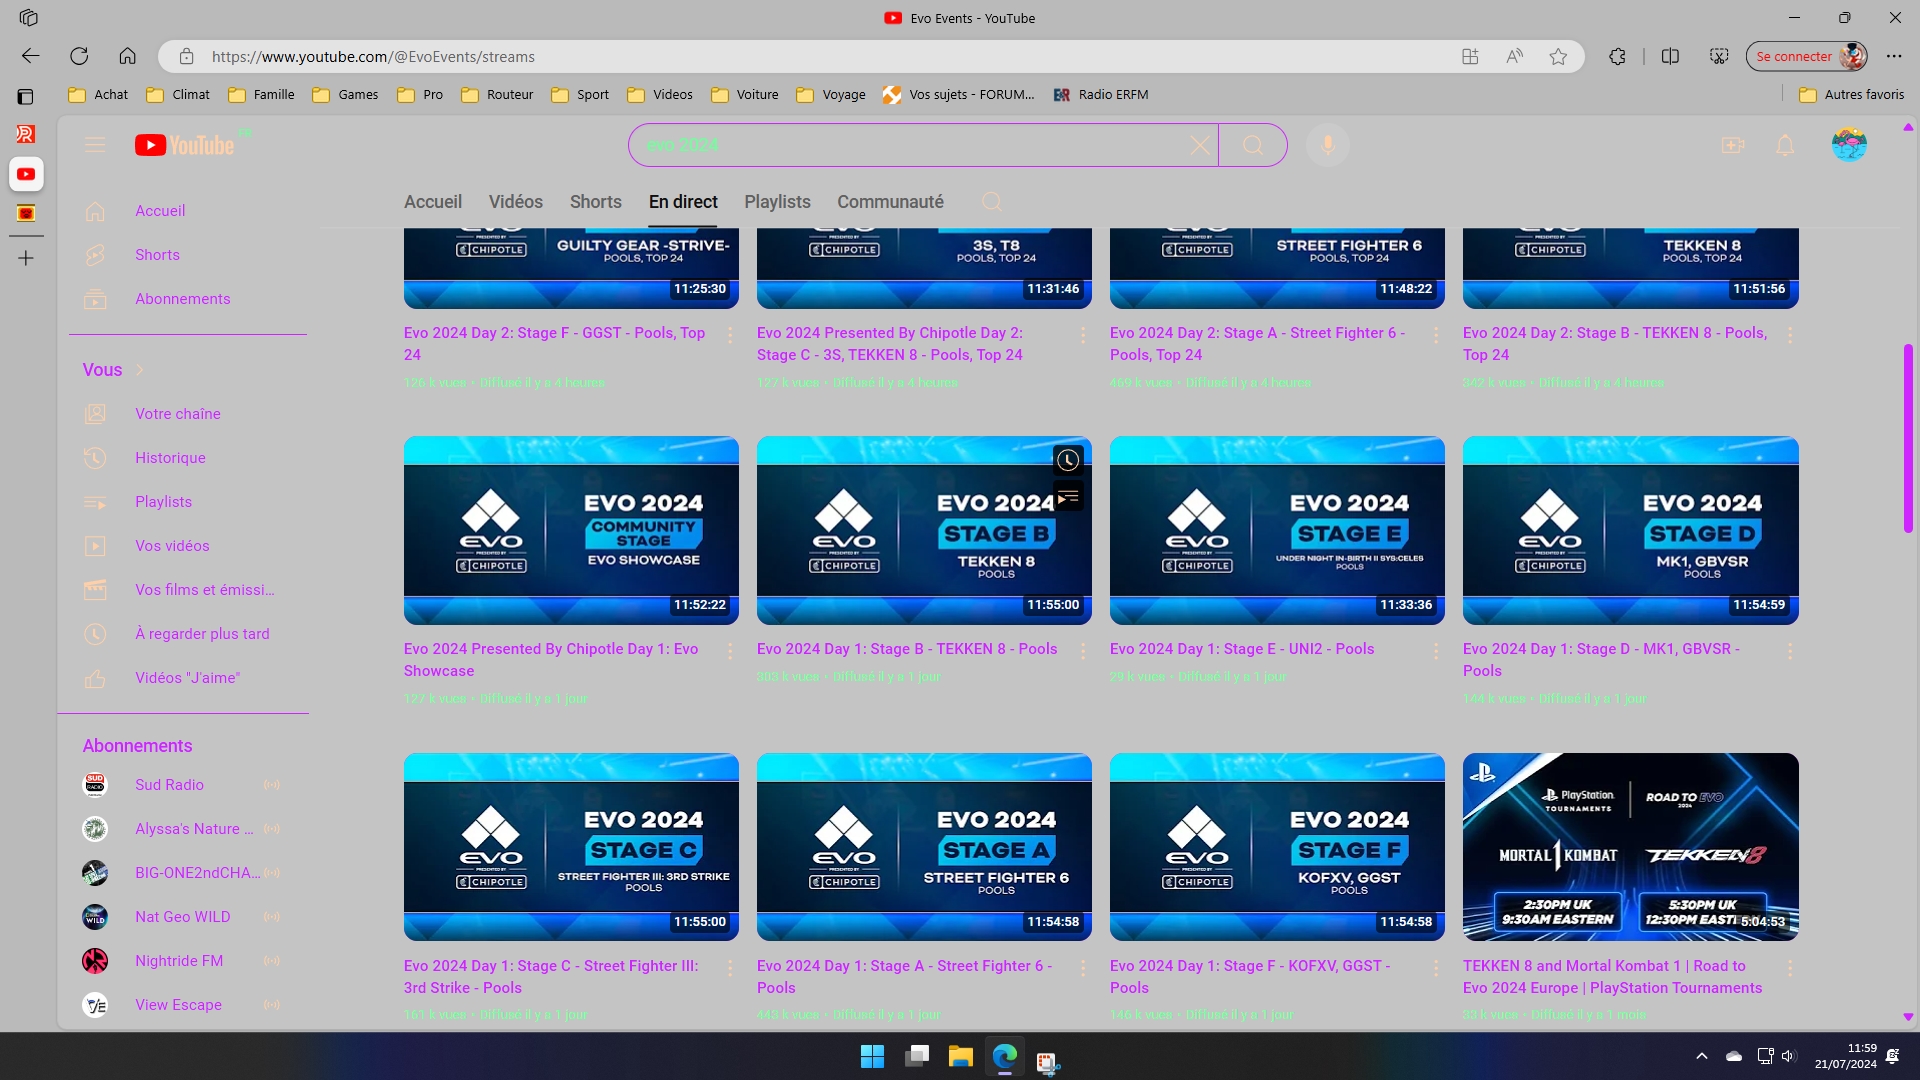
Task: Clear the search box with X
Action: click(1200, 145)
